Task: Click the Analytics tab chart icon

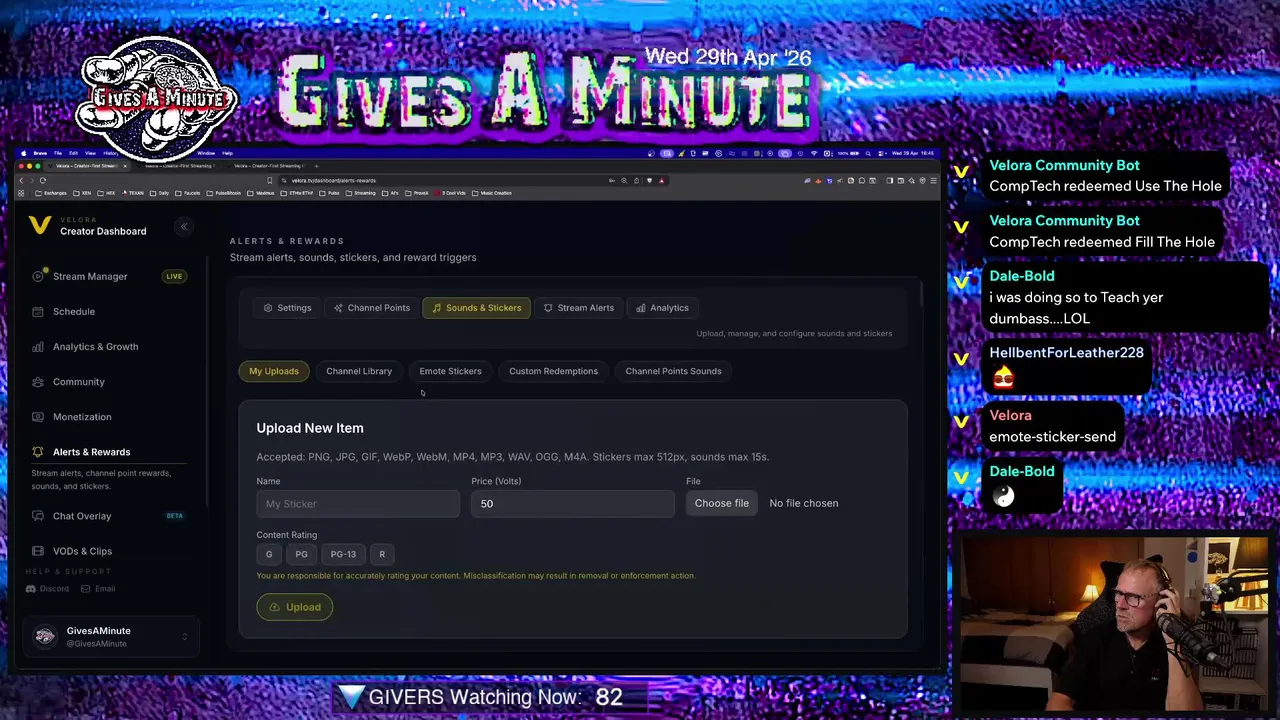Action: 641,308
